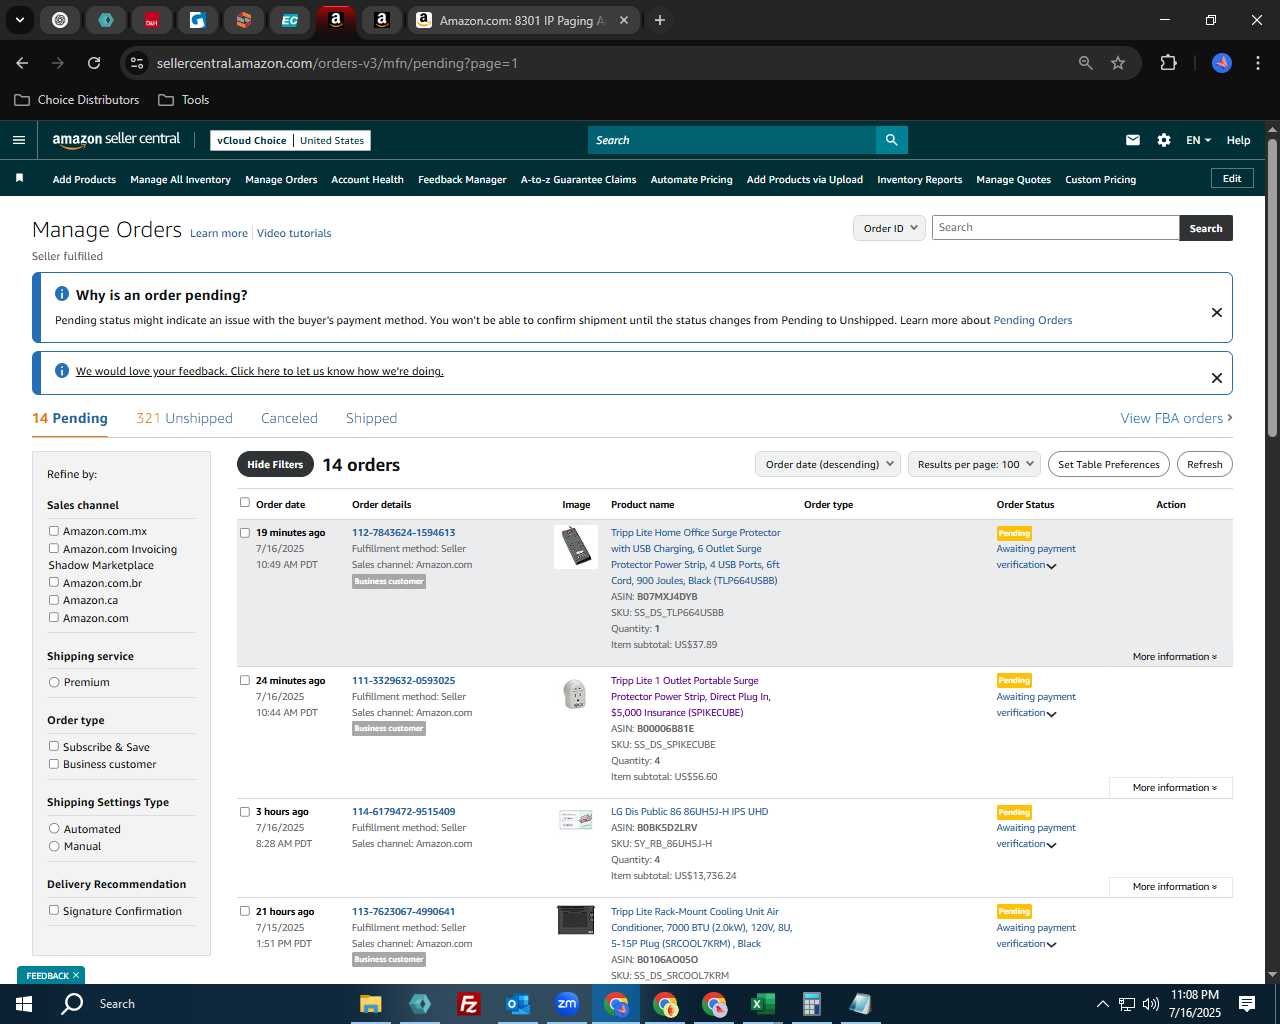Screen dimensions: 1280x1024
Task: Open the Results per page dropdown
Action: click(975, 464)
